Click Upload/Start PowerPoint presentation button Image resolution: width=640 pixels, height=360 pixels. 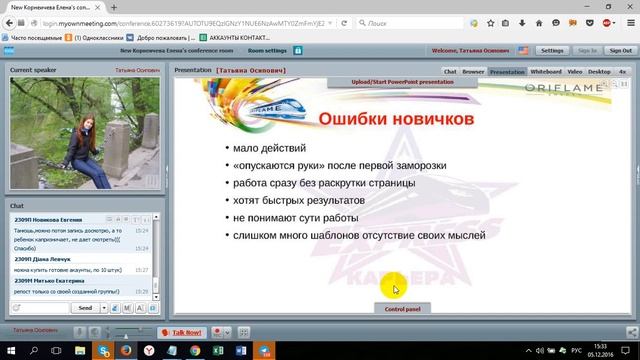click(402, 82)
